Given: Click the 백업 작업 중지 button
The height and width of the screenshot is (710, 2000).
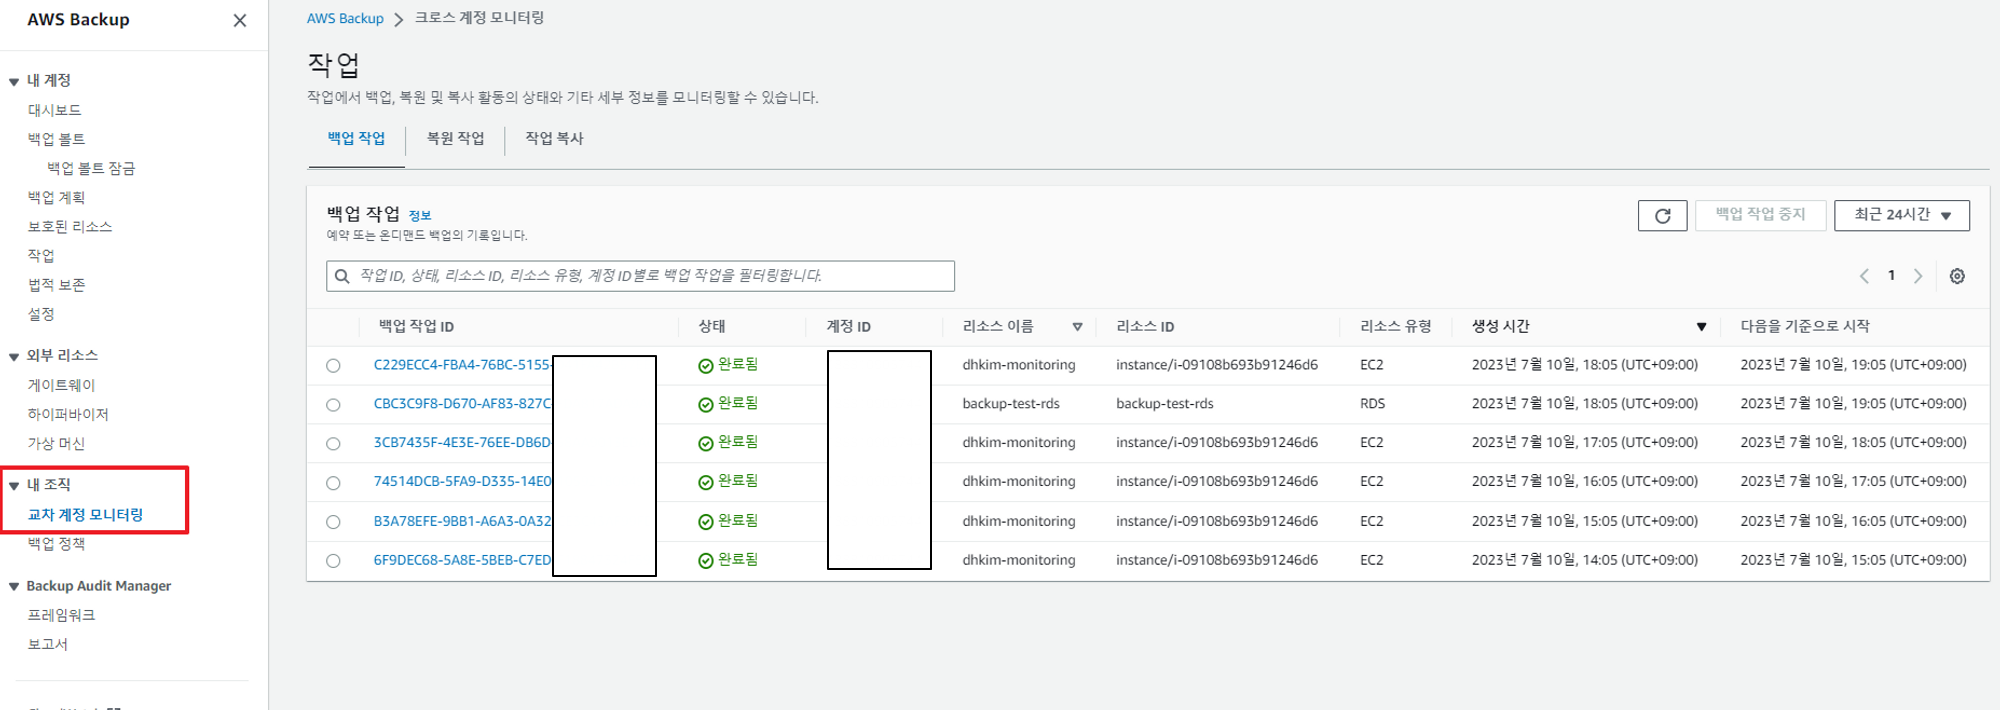Looking at the screenshot, I should tap(1760, 215).
